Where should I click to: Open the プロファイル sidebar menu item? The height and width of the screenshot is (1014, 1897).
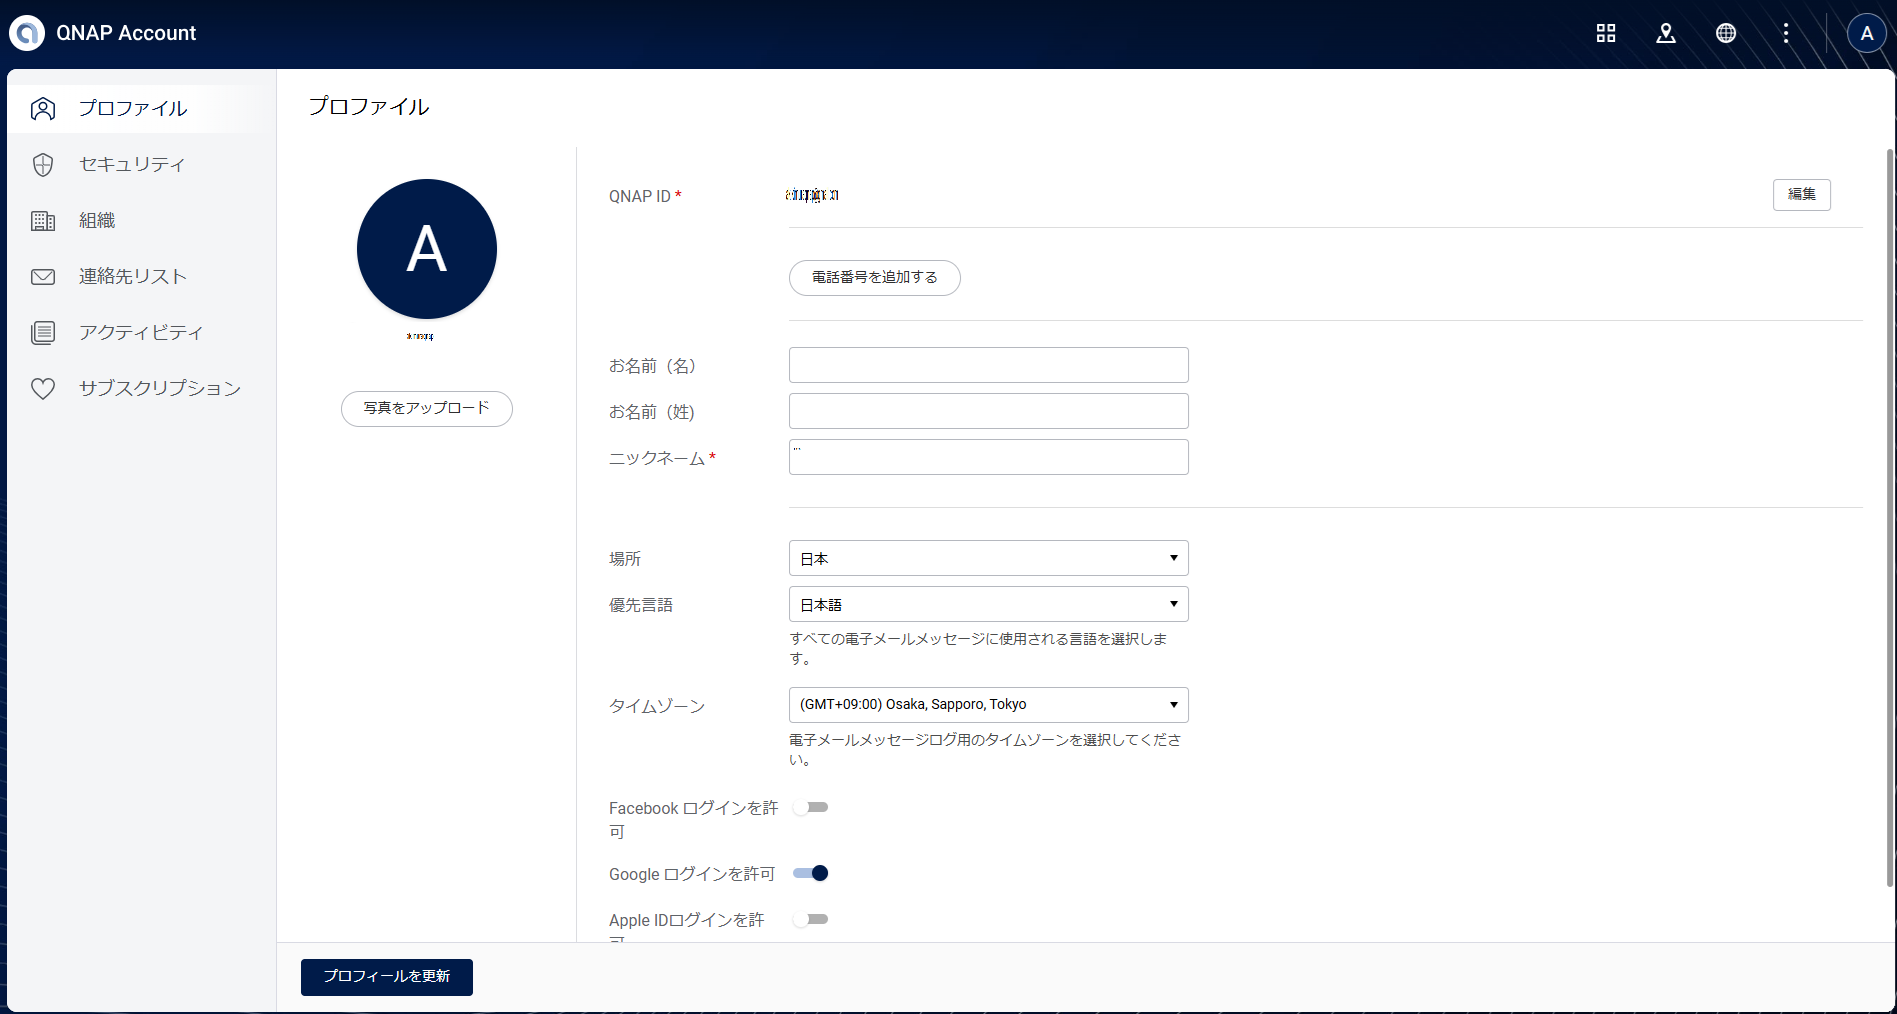[x=142, y=108]
